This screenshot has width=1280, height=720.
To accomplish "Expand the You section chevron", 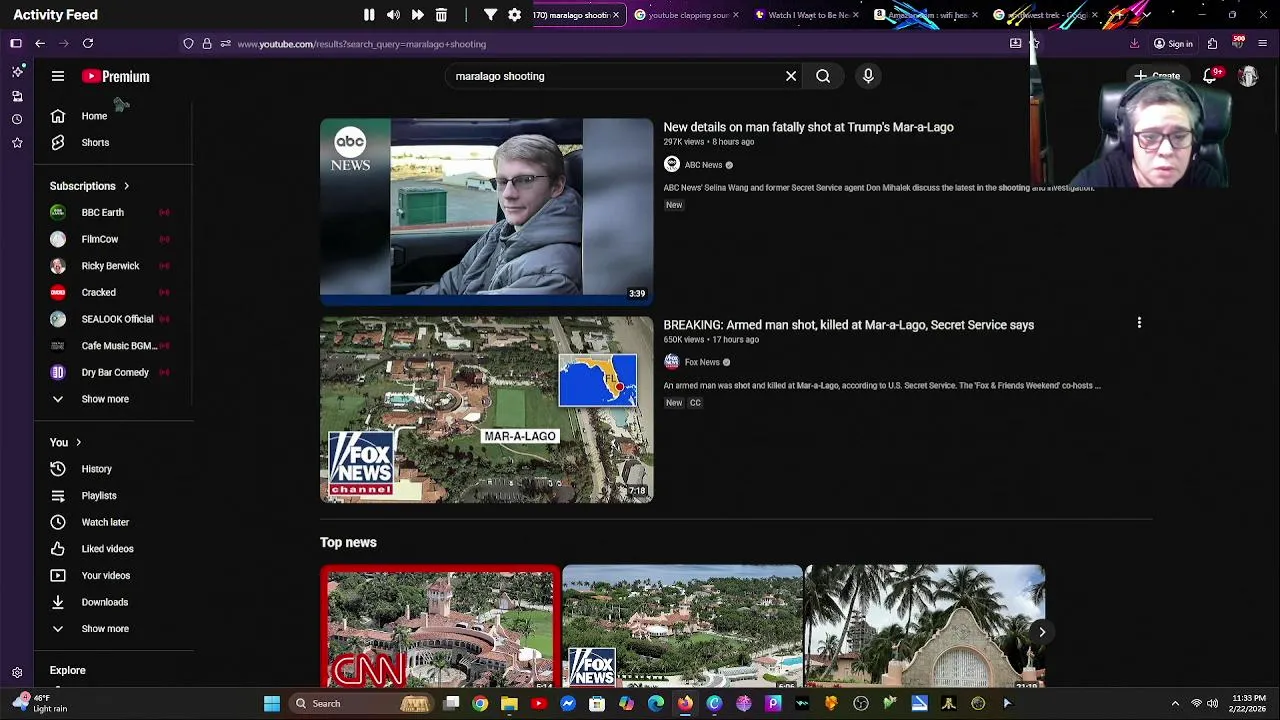I will click(x=78, y=443).
